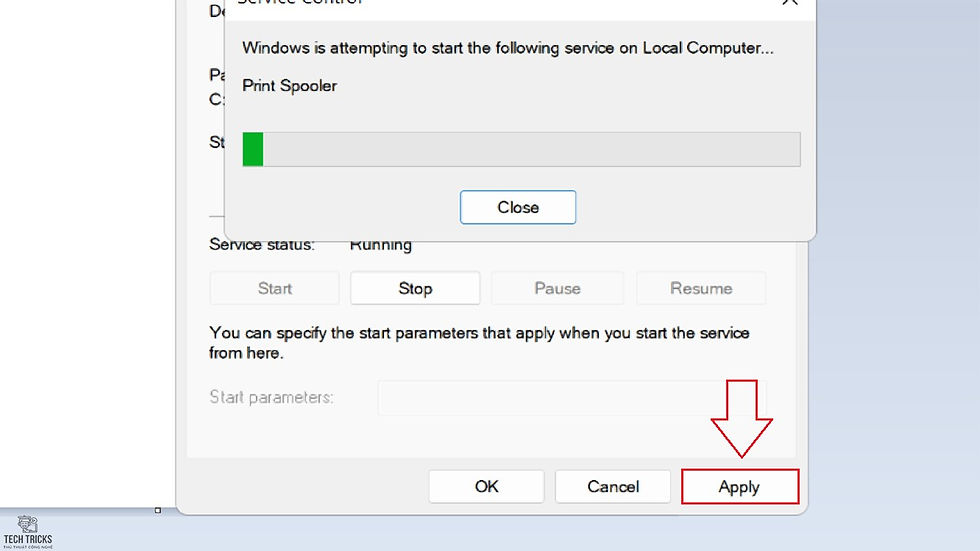Click the 'You can specify the start parameters' text

(479, 342)
